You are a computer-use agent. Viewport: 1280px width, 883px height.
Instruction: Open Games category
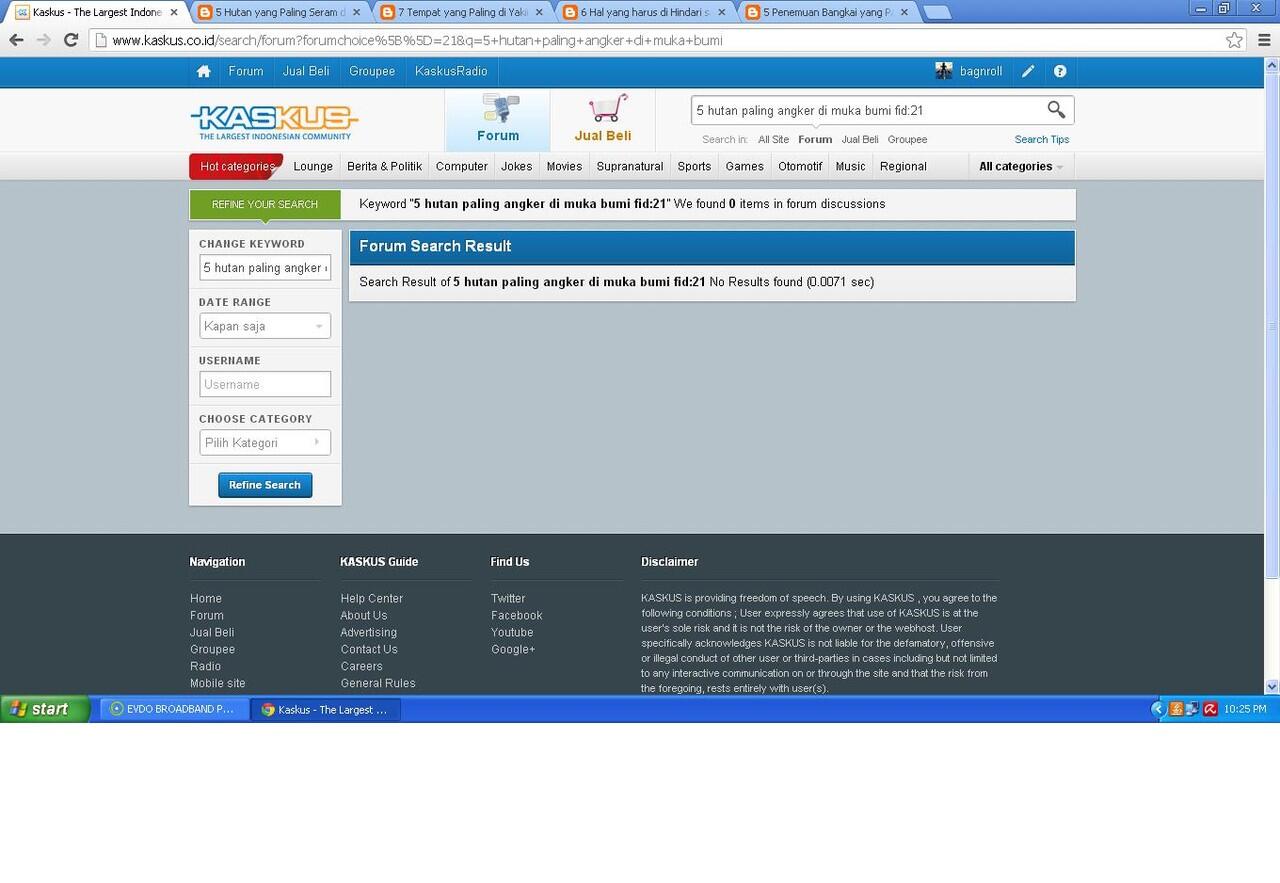click(745, 167)
